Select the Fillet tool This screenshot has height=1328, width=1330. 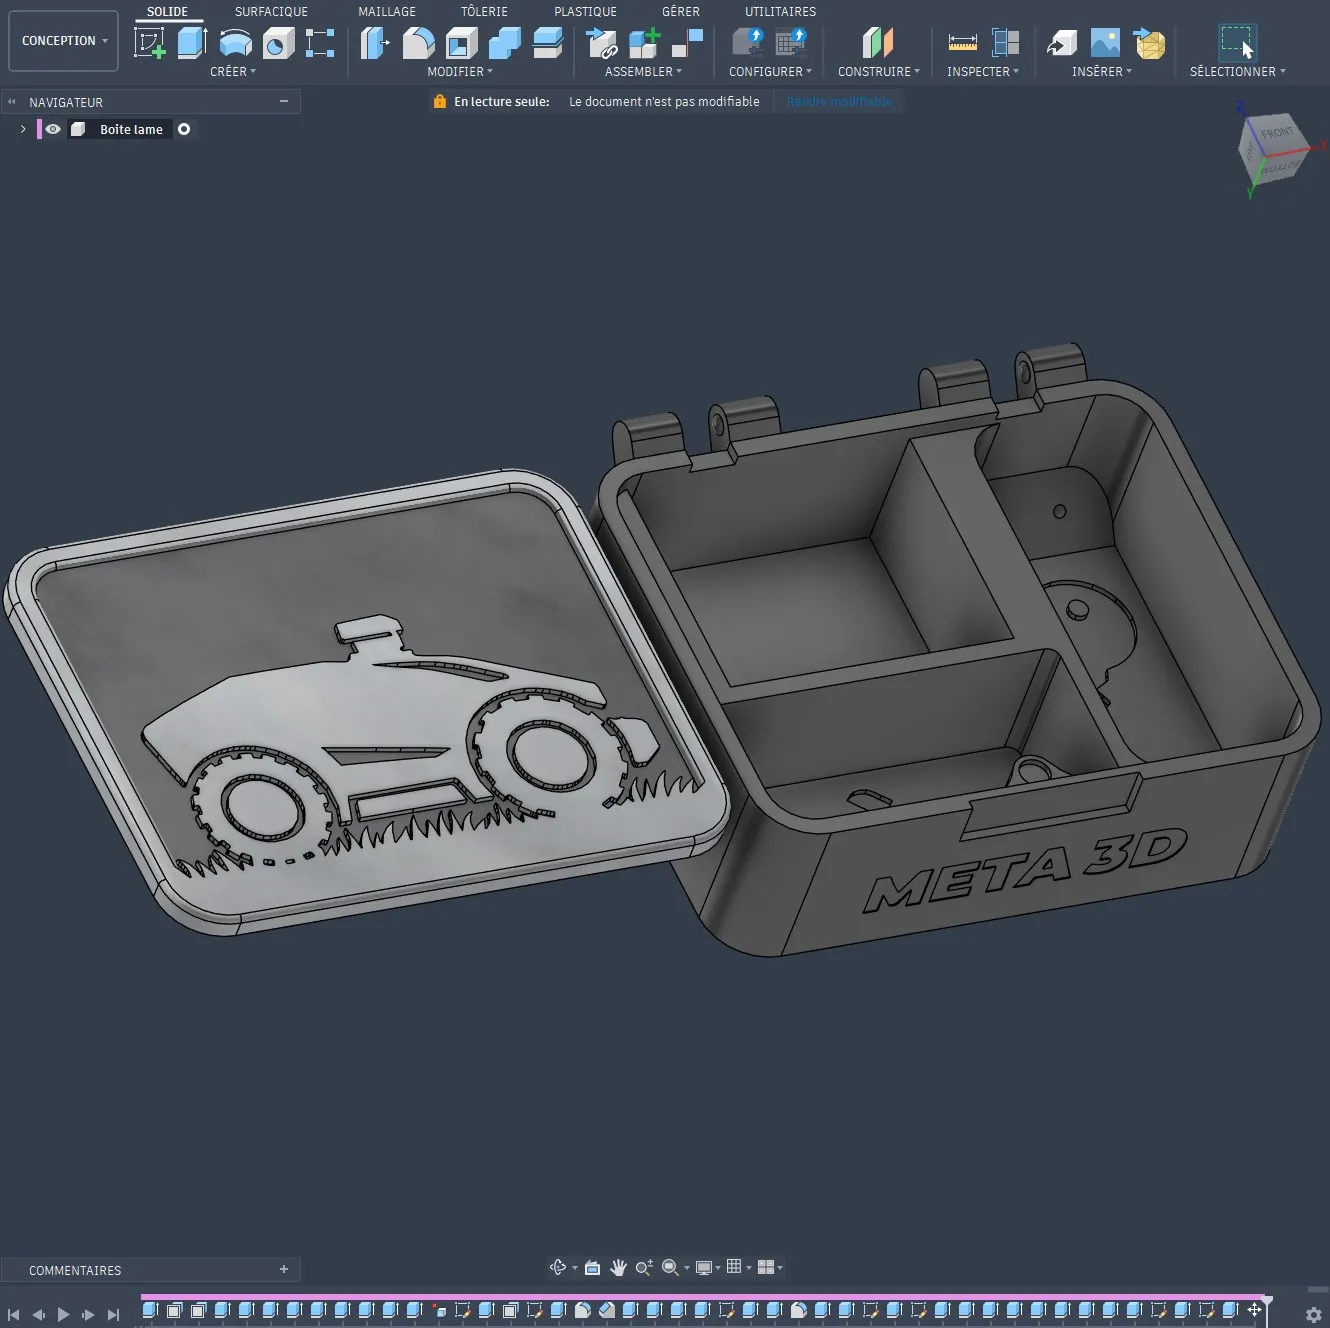(x=418, y=43)
